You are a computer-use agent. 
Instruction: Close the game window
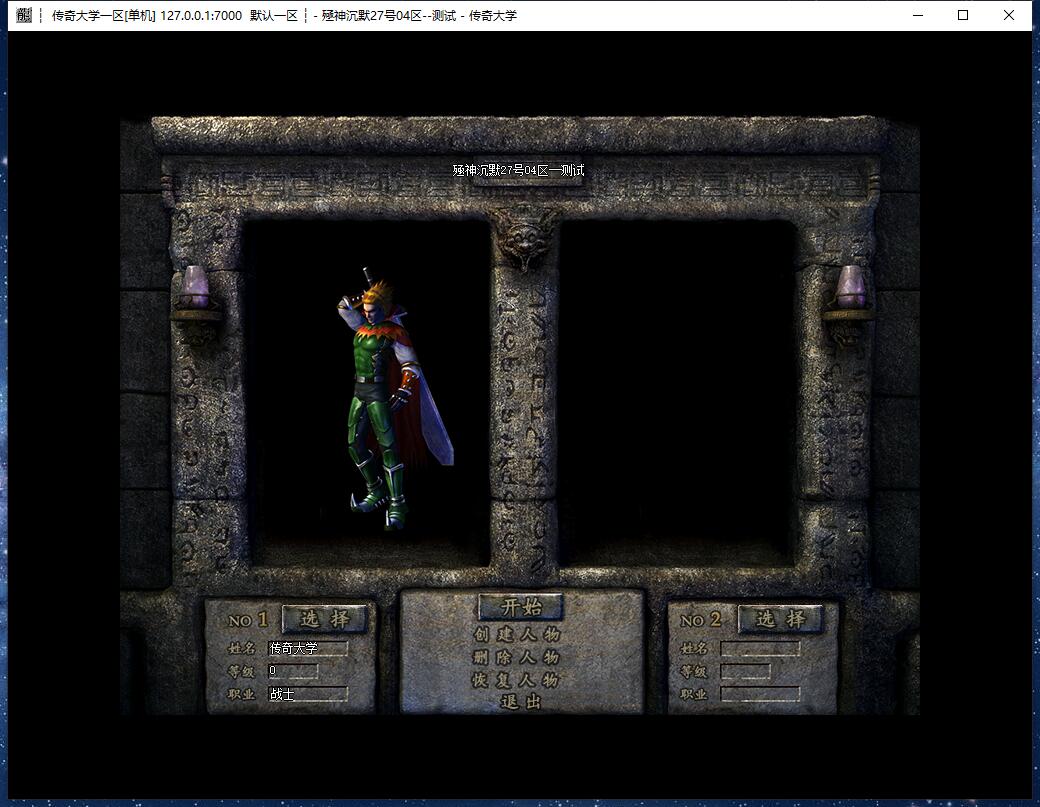click(x=1009, y=15)
